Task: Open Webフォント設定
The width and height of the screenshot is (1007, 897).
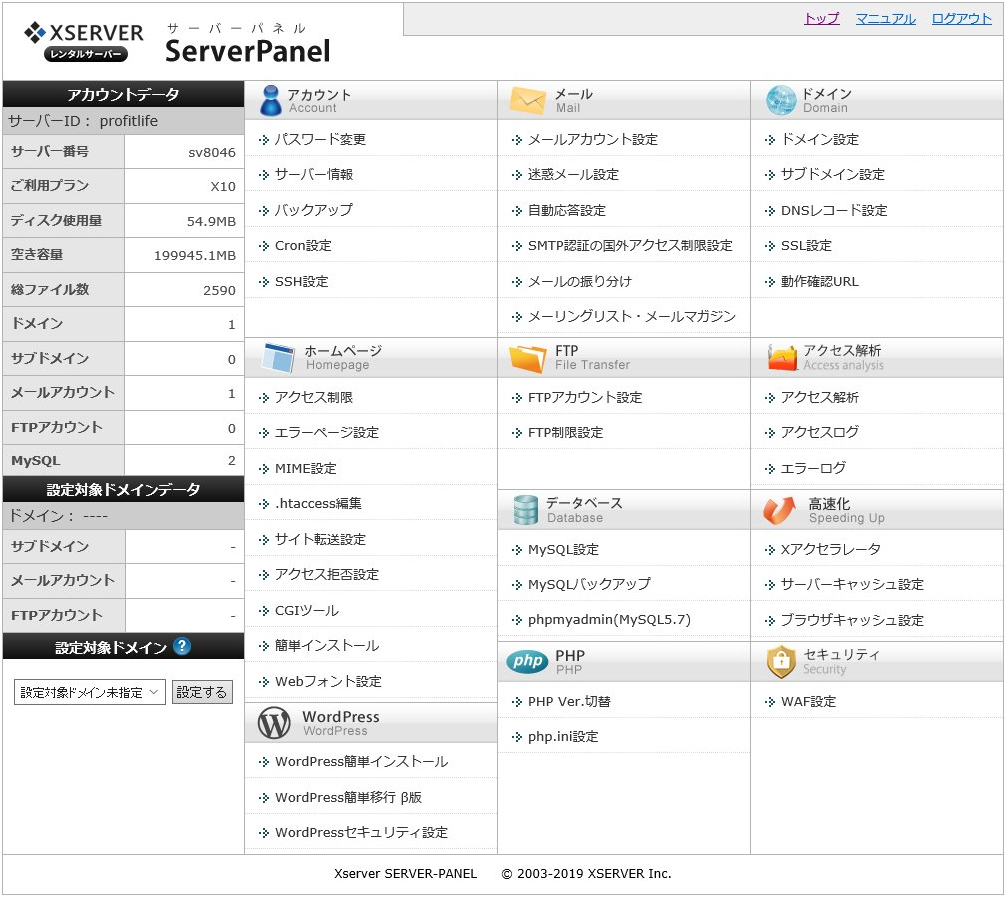Action: click(328, 681)
